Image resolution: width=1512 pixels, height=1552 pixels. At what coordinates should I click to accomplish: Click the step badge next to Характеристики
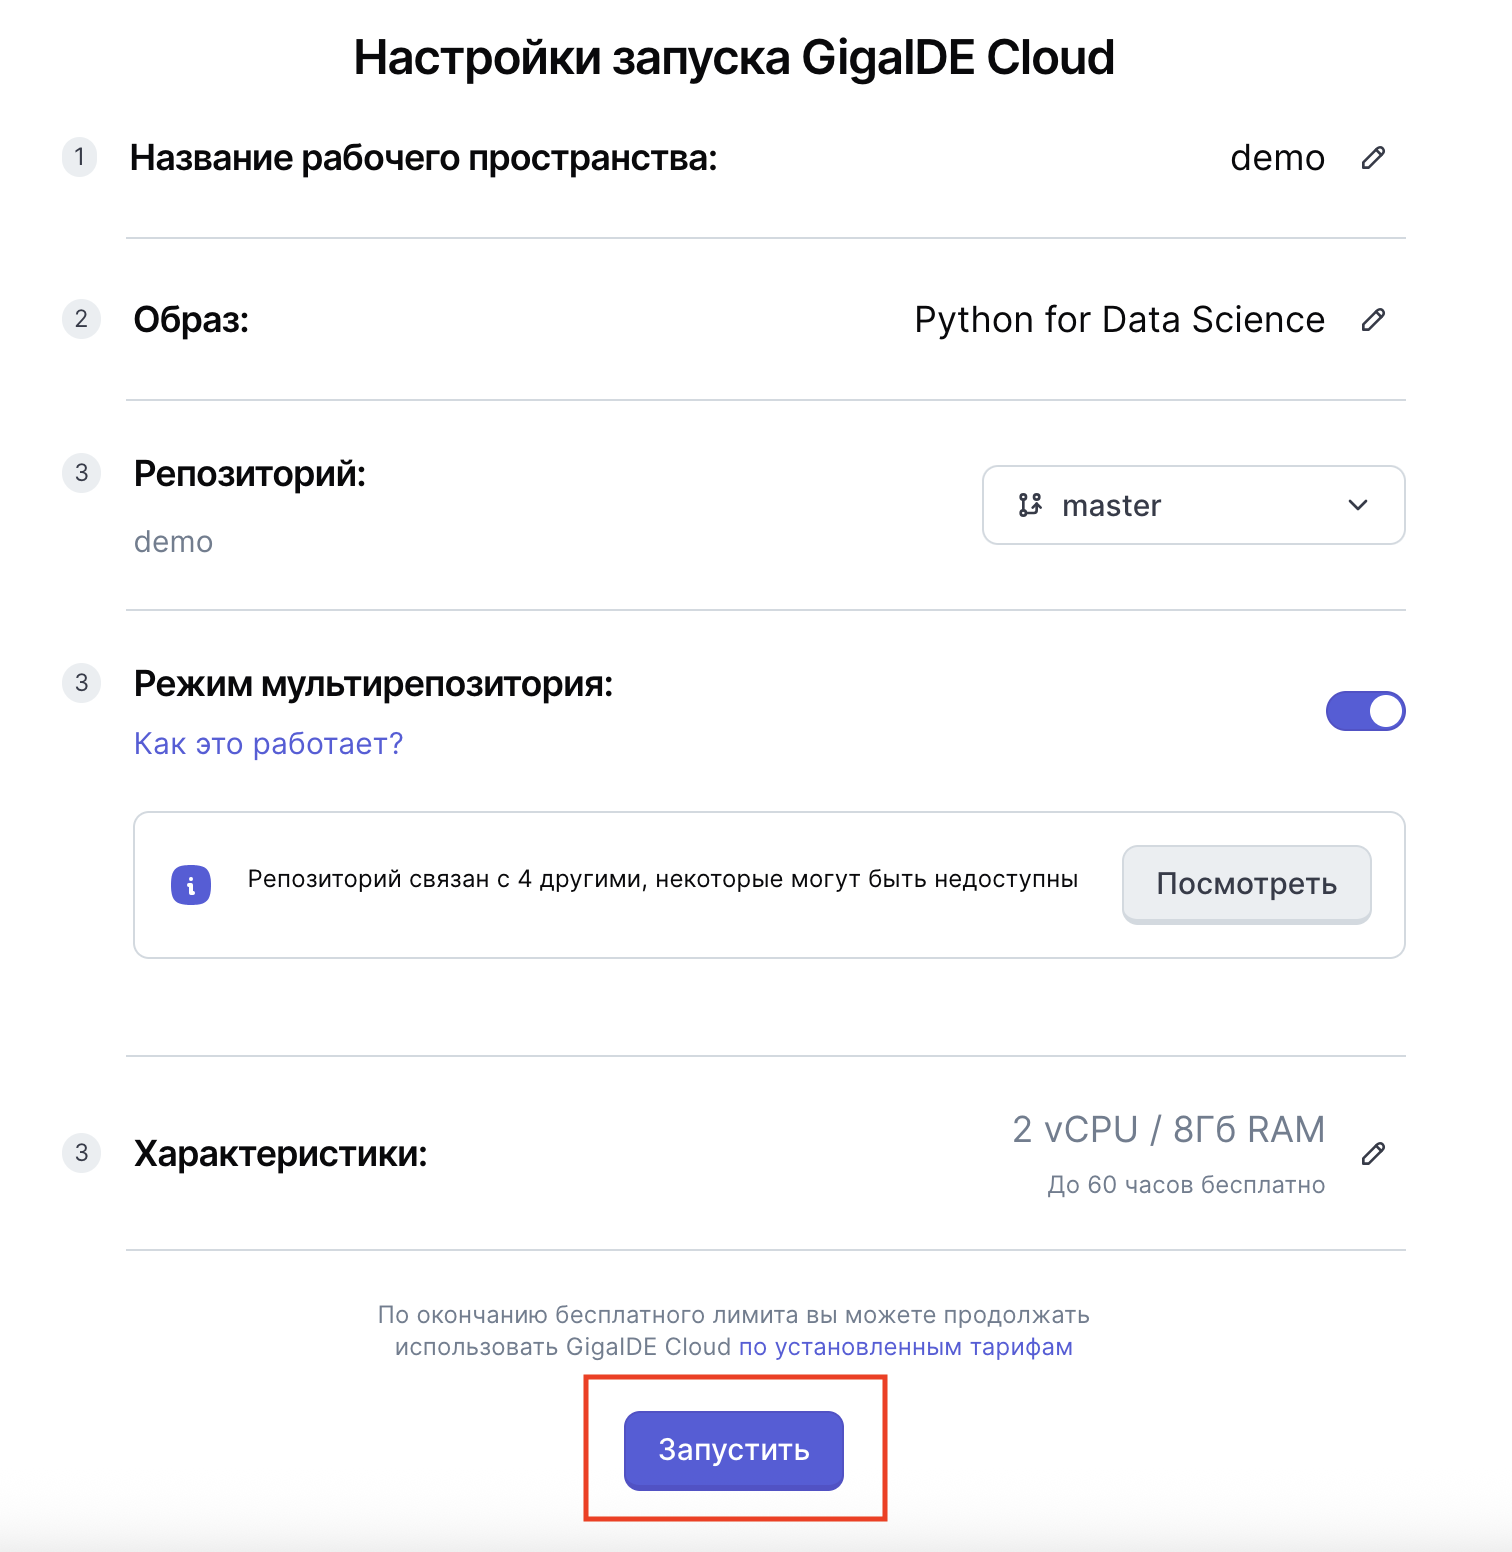click(81, 1154)
